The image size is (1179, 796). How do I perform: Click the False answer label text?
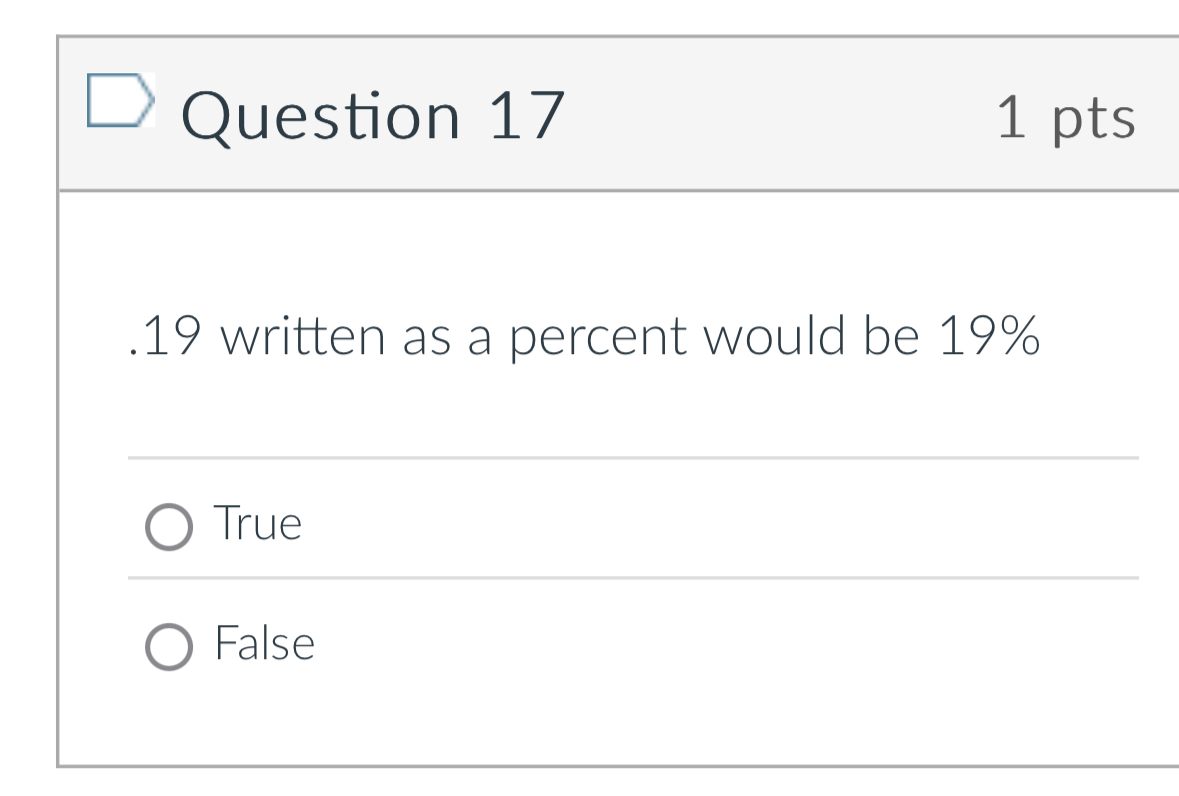pyautogui.click(x=264, y=643)
